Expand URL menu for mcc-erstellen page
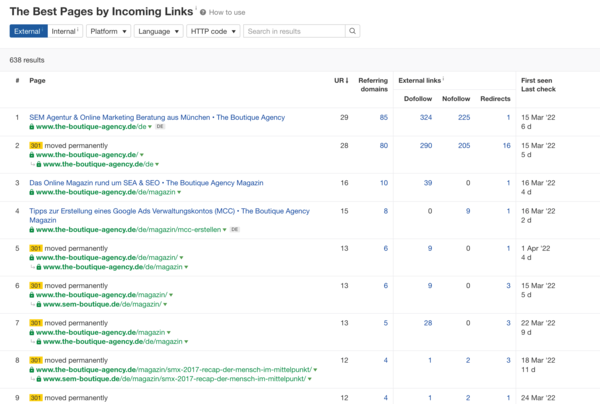 pos(225,230)
